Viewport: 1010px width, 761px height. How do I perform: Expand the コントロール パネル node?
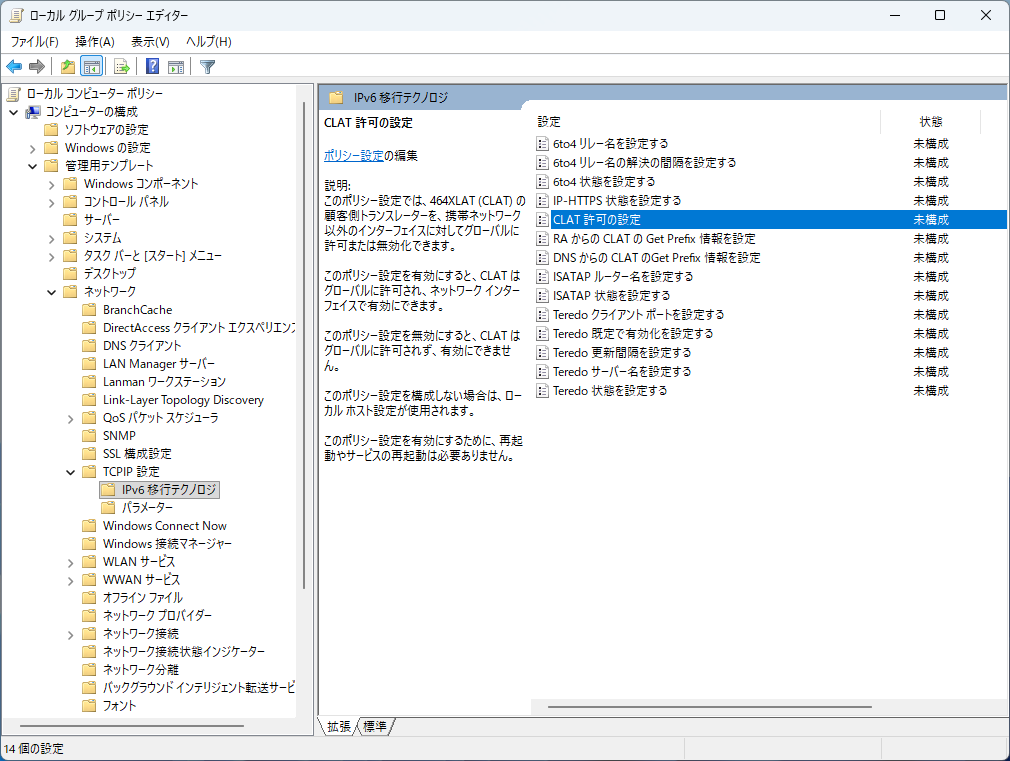(x=52, y=202)
